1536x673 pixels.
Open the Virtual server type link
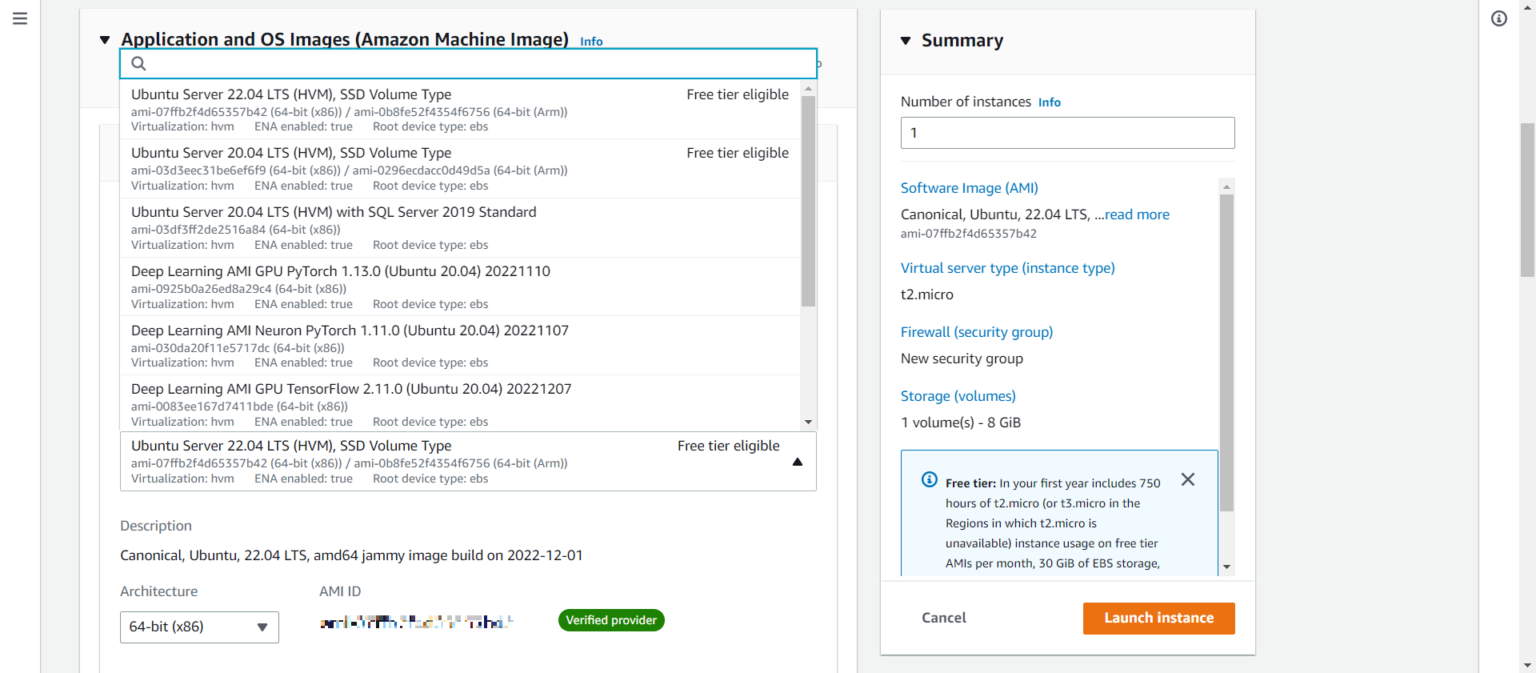click(1007, 268)
